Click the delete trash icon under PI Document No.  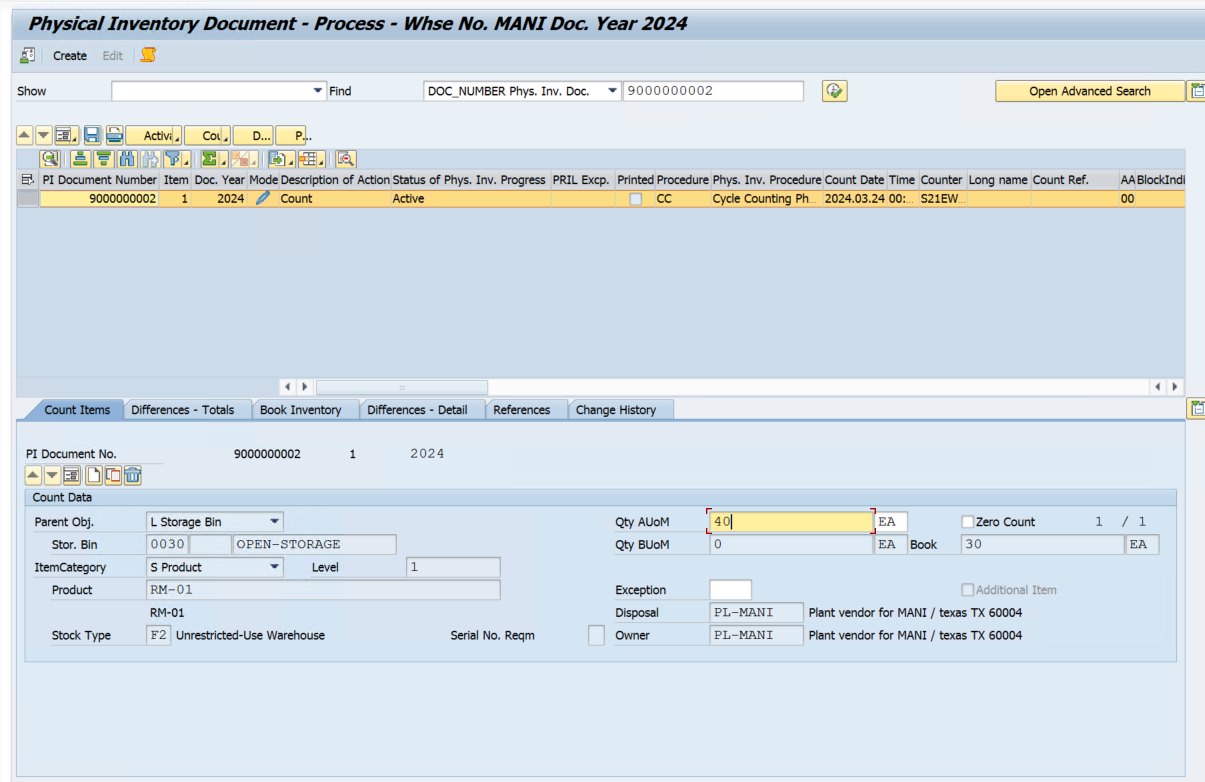pyautogui.click(x=133, y=475)
